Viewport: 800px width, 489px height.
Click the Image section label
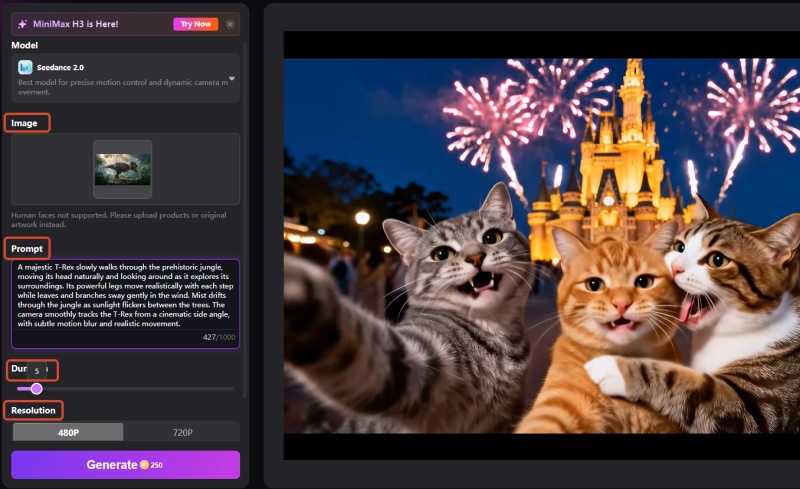pyautogui.click(x=24, y=123)
